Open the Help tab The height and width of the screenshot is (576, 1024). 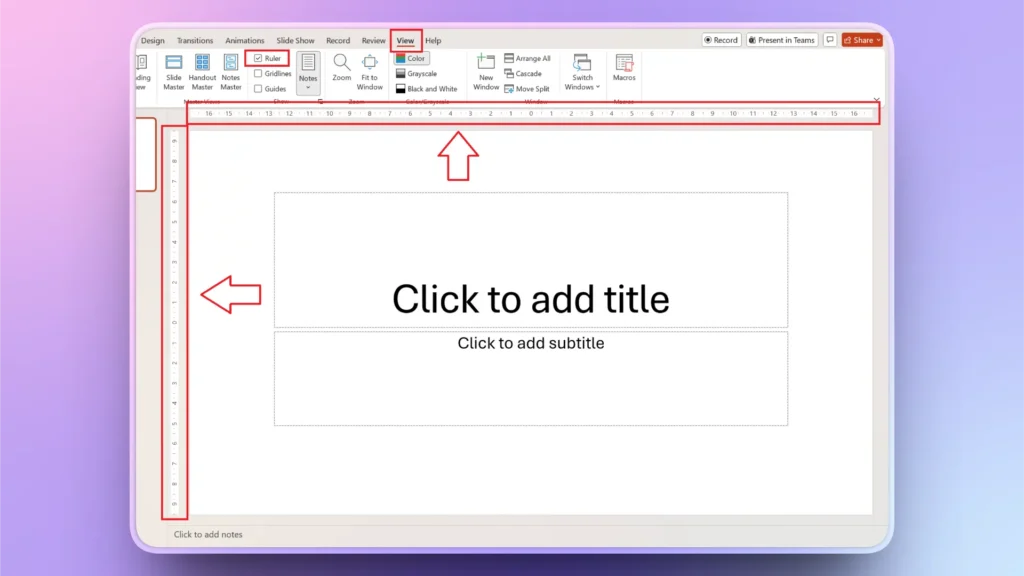click(433, 40)
